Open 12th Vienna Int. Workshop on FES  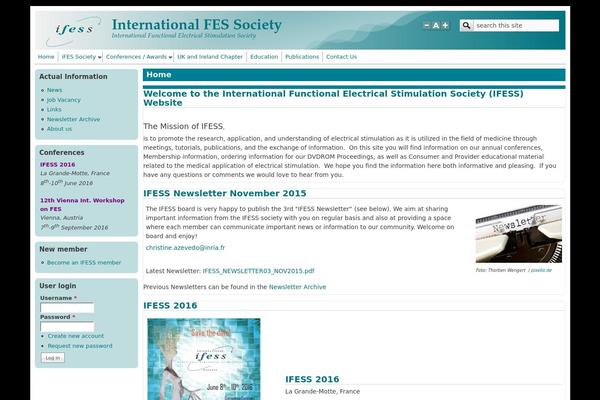(x=82, y=205)
